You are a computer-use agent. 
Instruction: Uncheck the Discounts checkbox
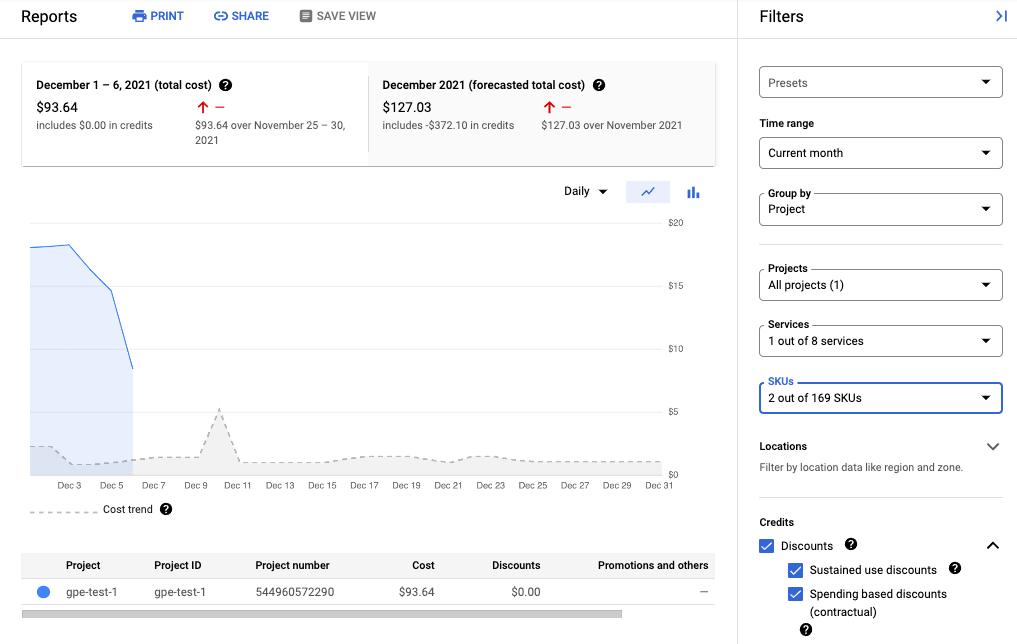(767, 545)
